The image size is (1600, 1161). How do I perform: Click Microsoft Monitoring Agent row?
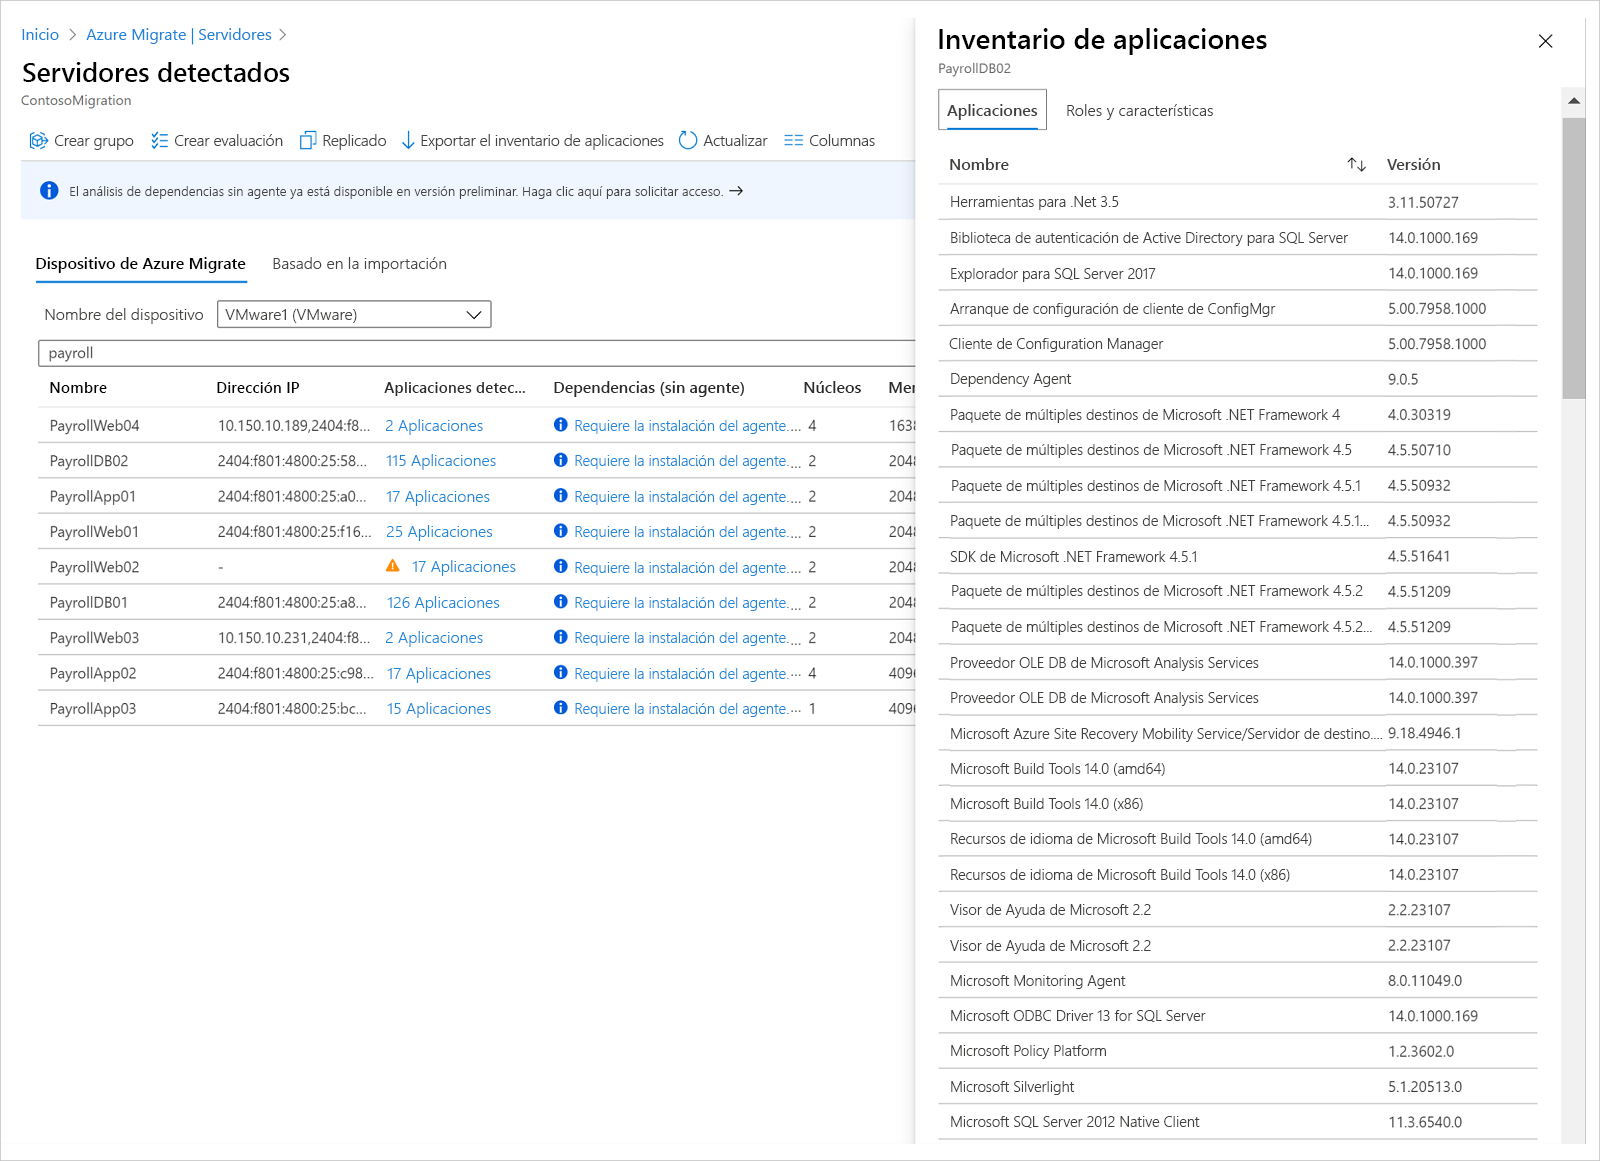[1237, 981]
